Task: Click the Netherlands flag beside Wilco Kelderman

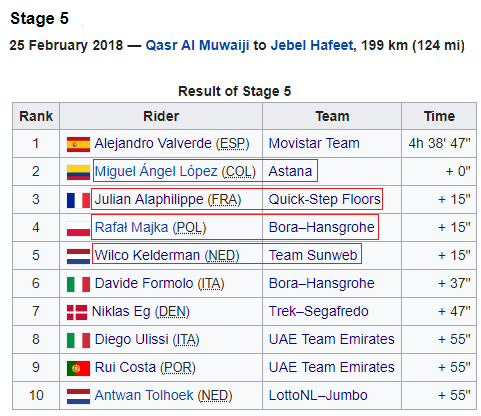Action: (x=78, y=256)
